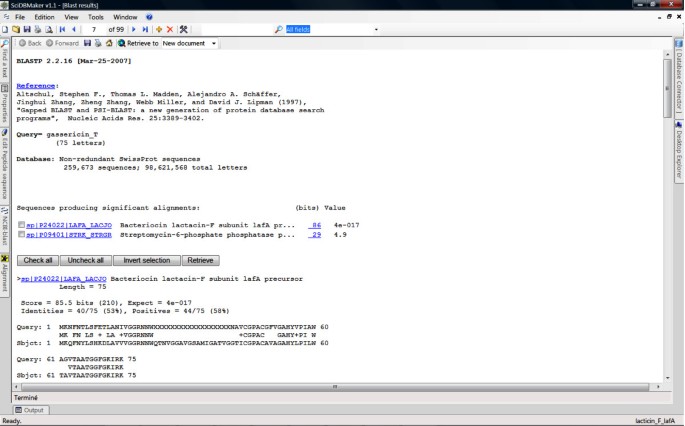Image resolution: width=685 pixels, height=426 pixels.
Task: Click the home icon in browser toolbar
Action: coord(110,44)
